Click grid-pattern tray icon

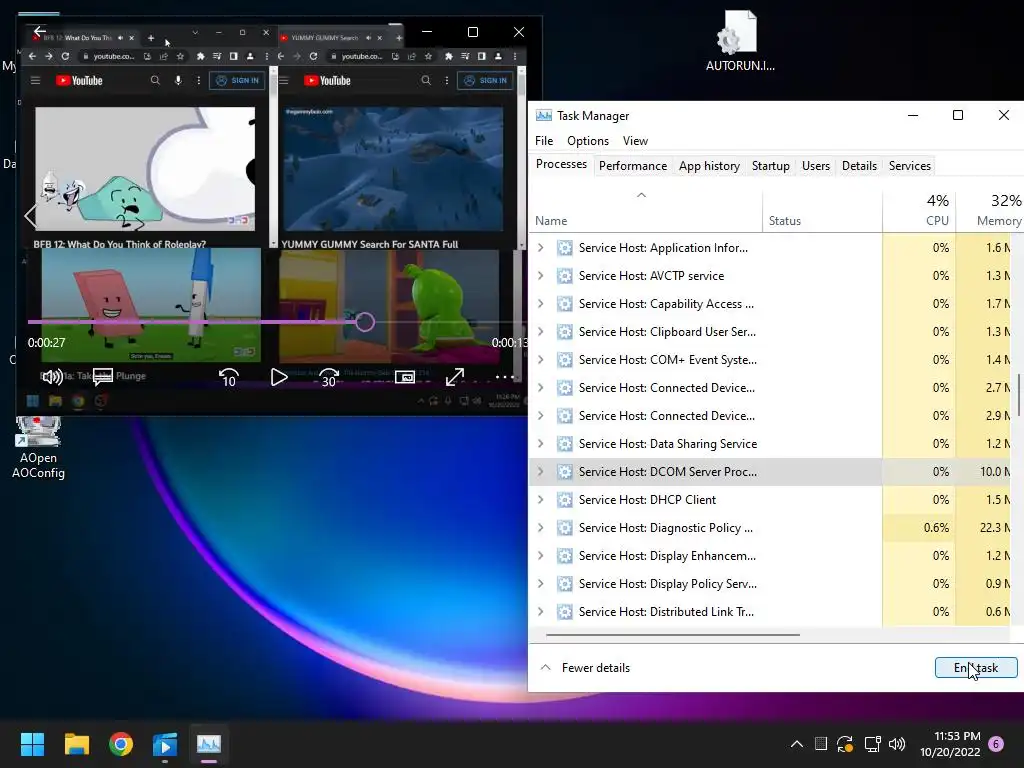tap(821, 744)
